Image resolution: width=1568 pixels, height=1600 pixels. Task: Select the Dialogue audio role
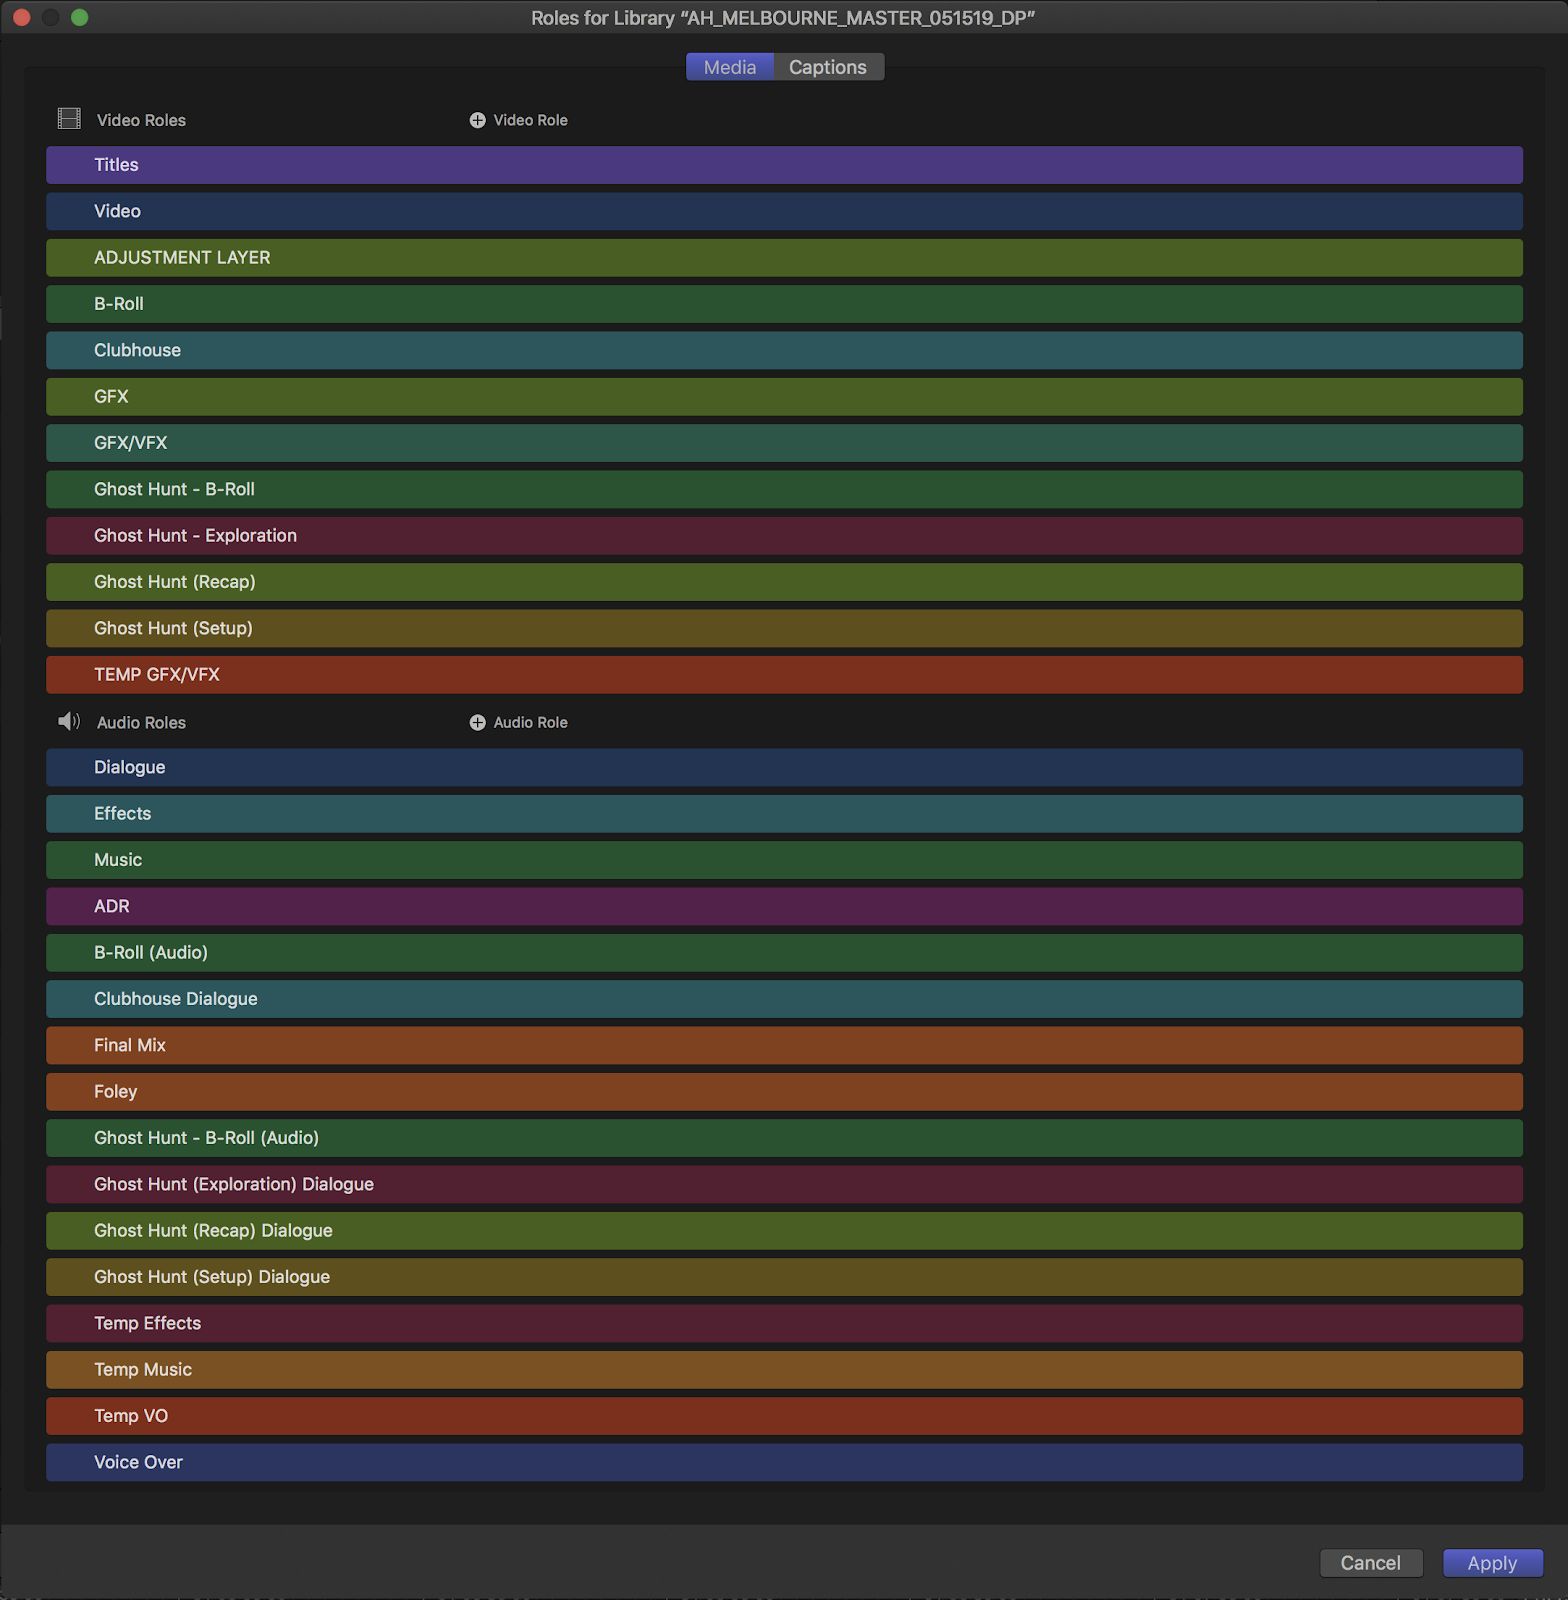click(x=784, y=767)
